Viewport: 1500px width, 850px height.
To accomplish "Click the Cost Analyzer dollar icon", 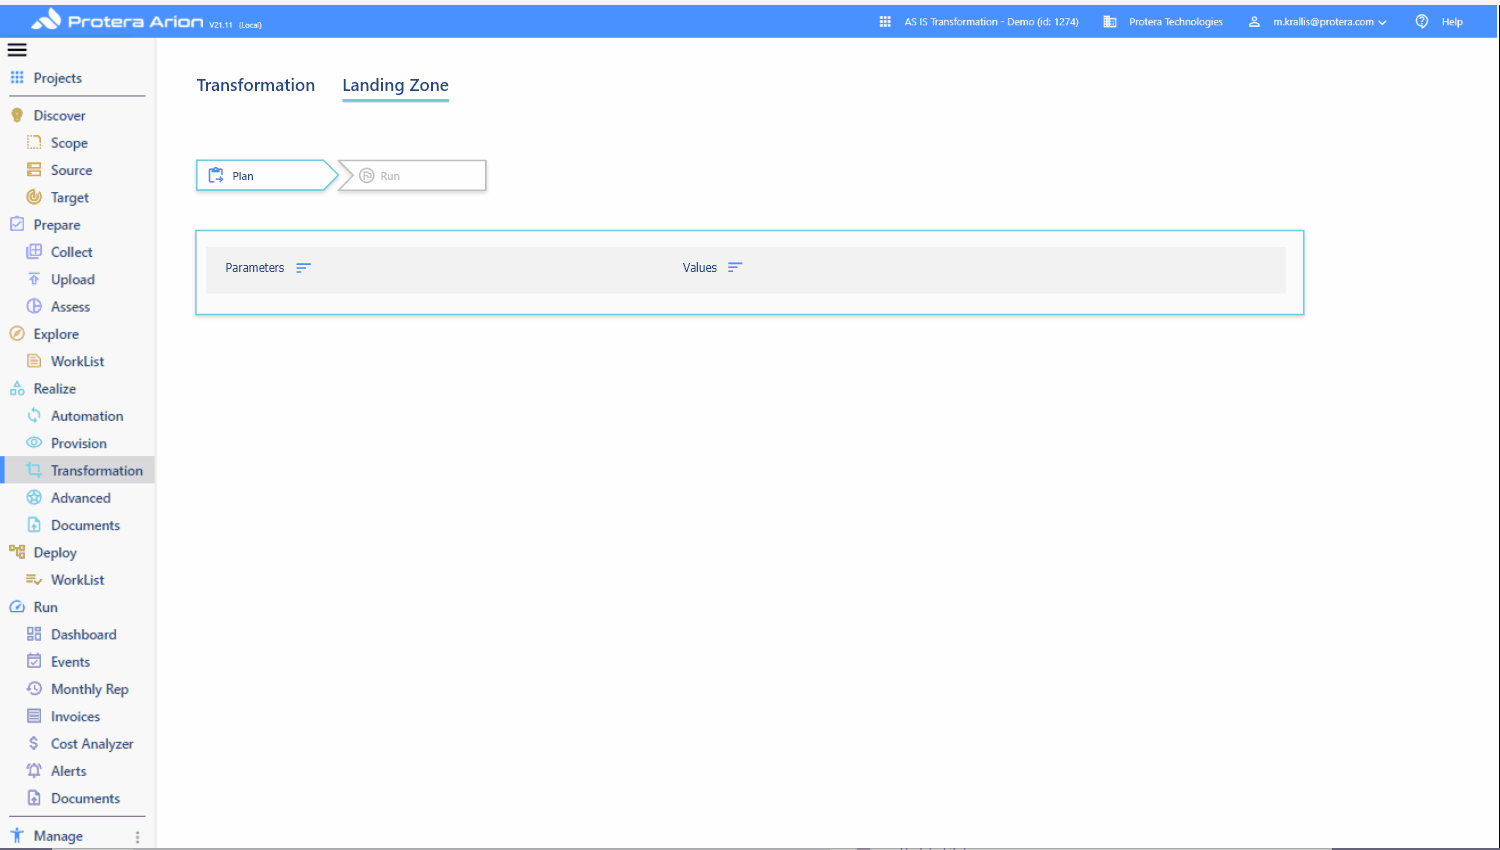I will click(34, 744).
